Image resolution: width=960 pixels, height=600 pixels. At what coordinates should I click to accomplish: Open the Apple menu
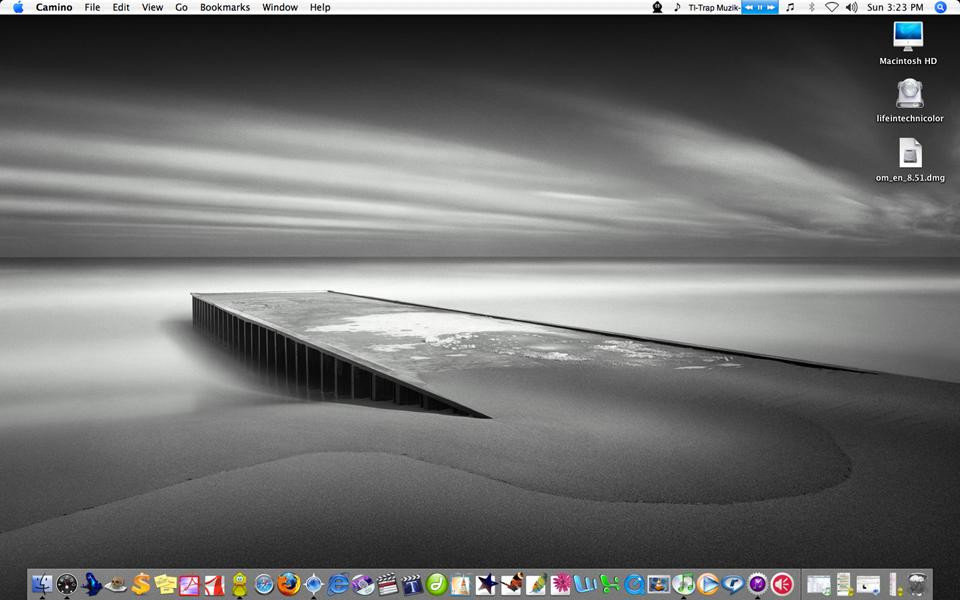click(x=18, y=7)
